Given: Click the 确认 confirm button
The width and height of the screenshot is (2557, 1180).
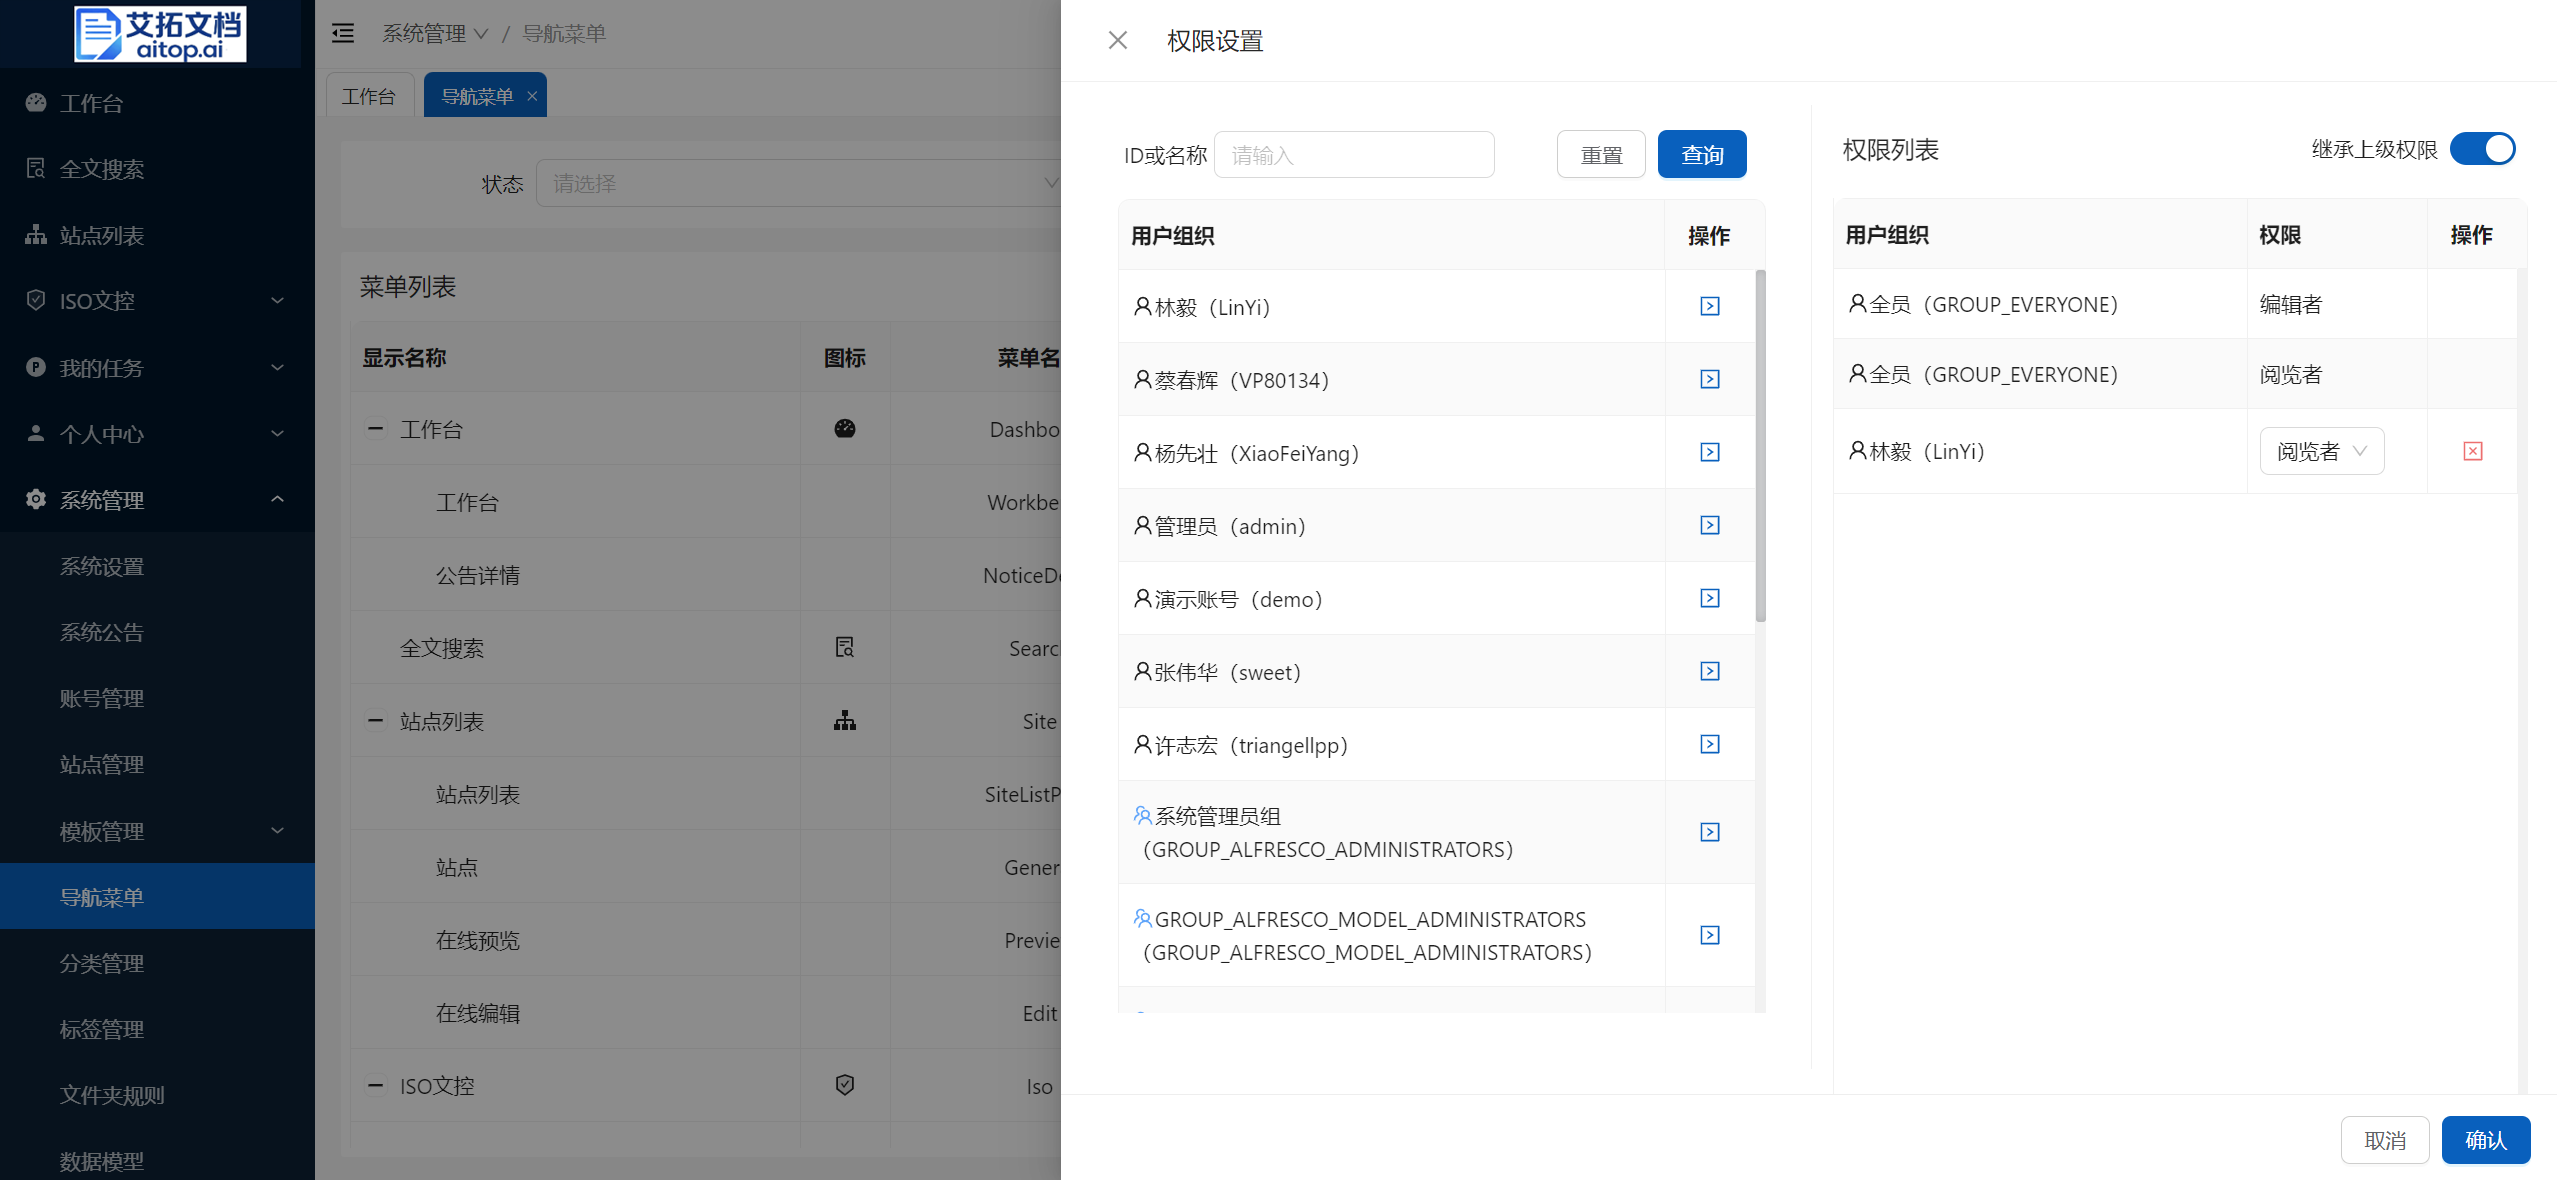Looking at the screenshot, I should point(2485,1140).
